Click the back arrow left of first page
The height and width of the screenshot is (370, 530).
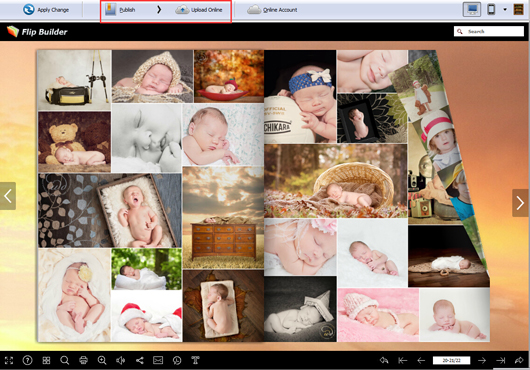[x=384, y=361]
